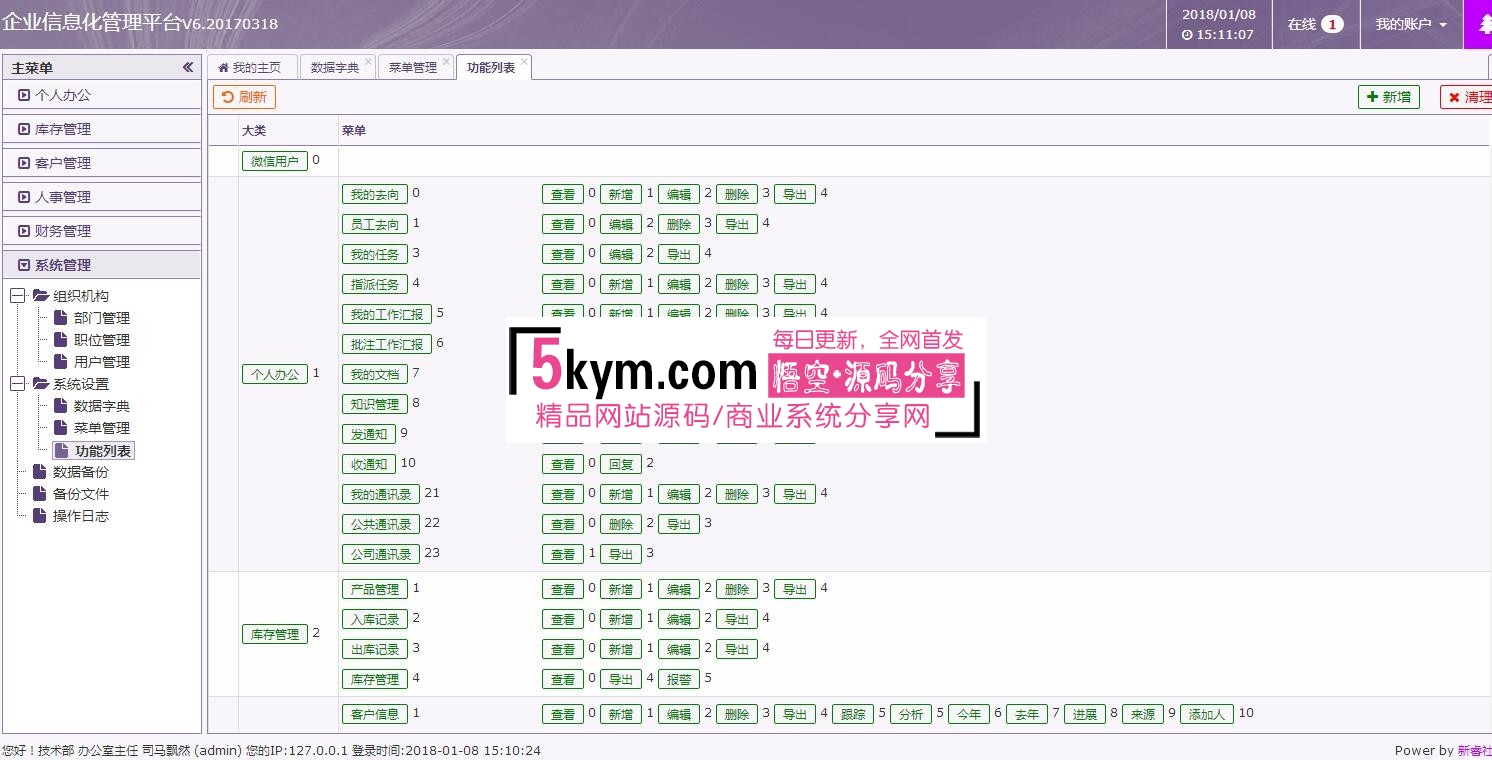Click the 我的去向 menu tag
Viewport: 1492px width, 760px height.
click(374, 194)
